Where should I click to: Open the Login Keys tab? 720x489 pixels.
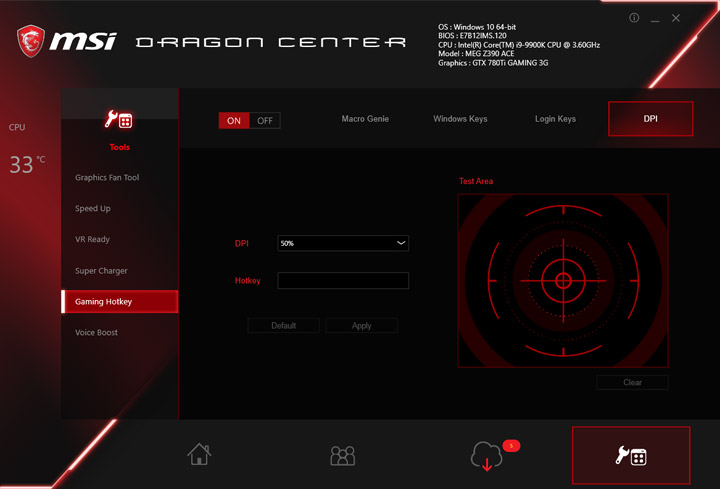click(x=555, y=119)
